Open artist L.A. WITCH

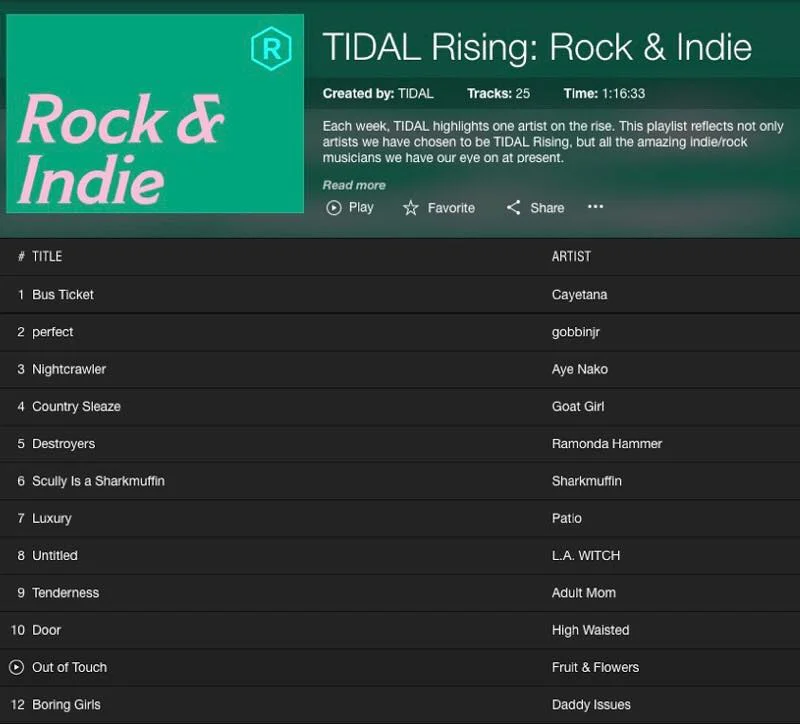[586, 555]
